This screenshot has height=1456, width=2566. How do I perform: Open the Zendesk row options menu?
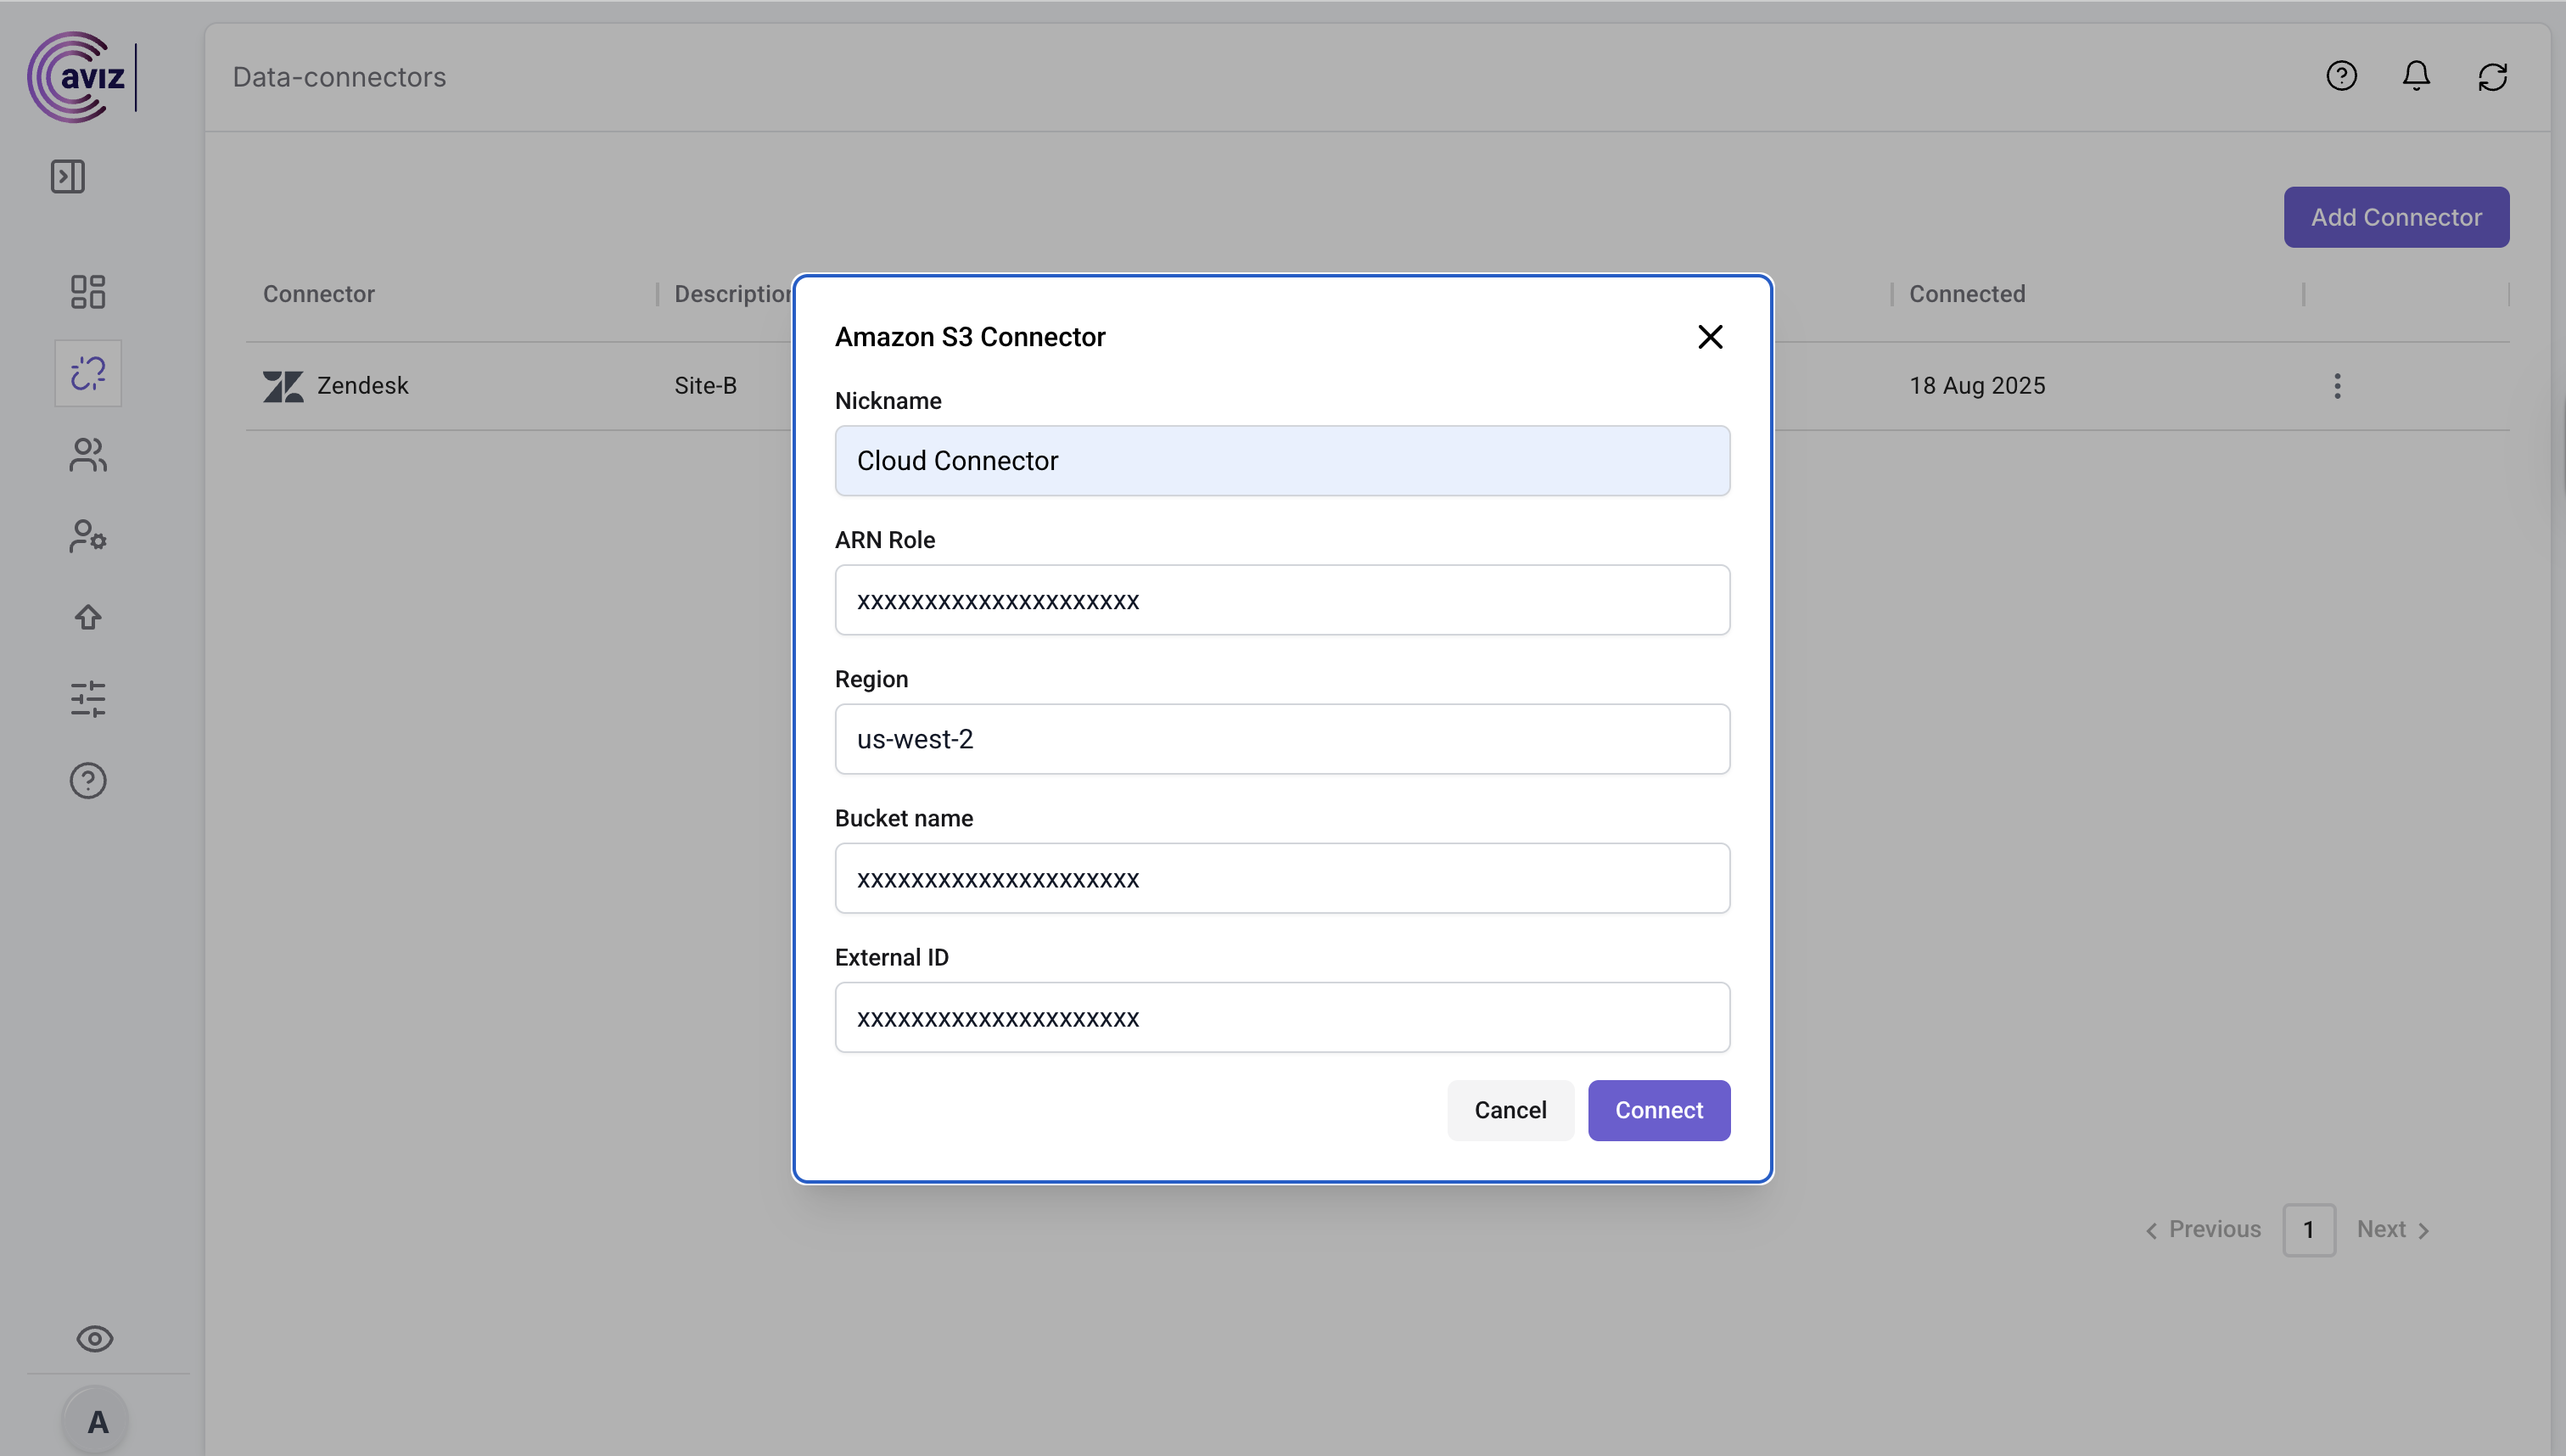[x=2337, y=386]
